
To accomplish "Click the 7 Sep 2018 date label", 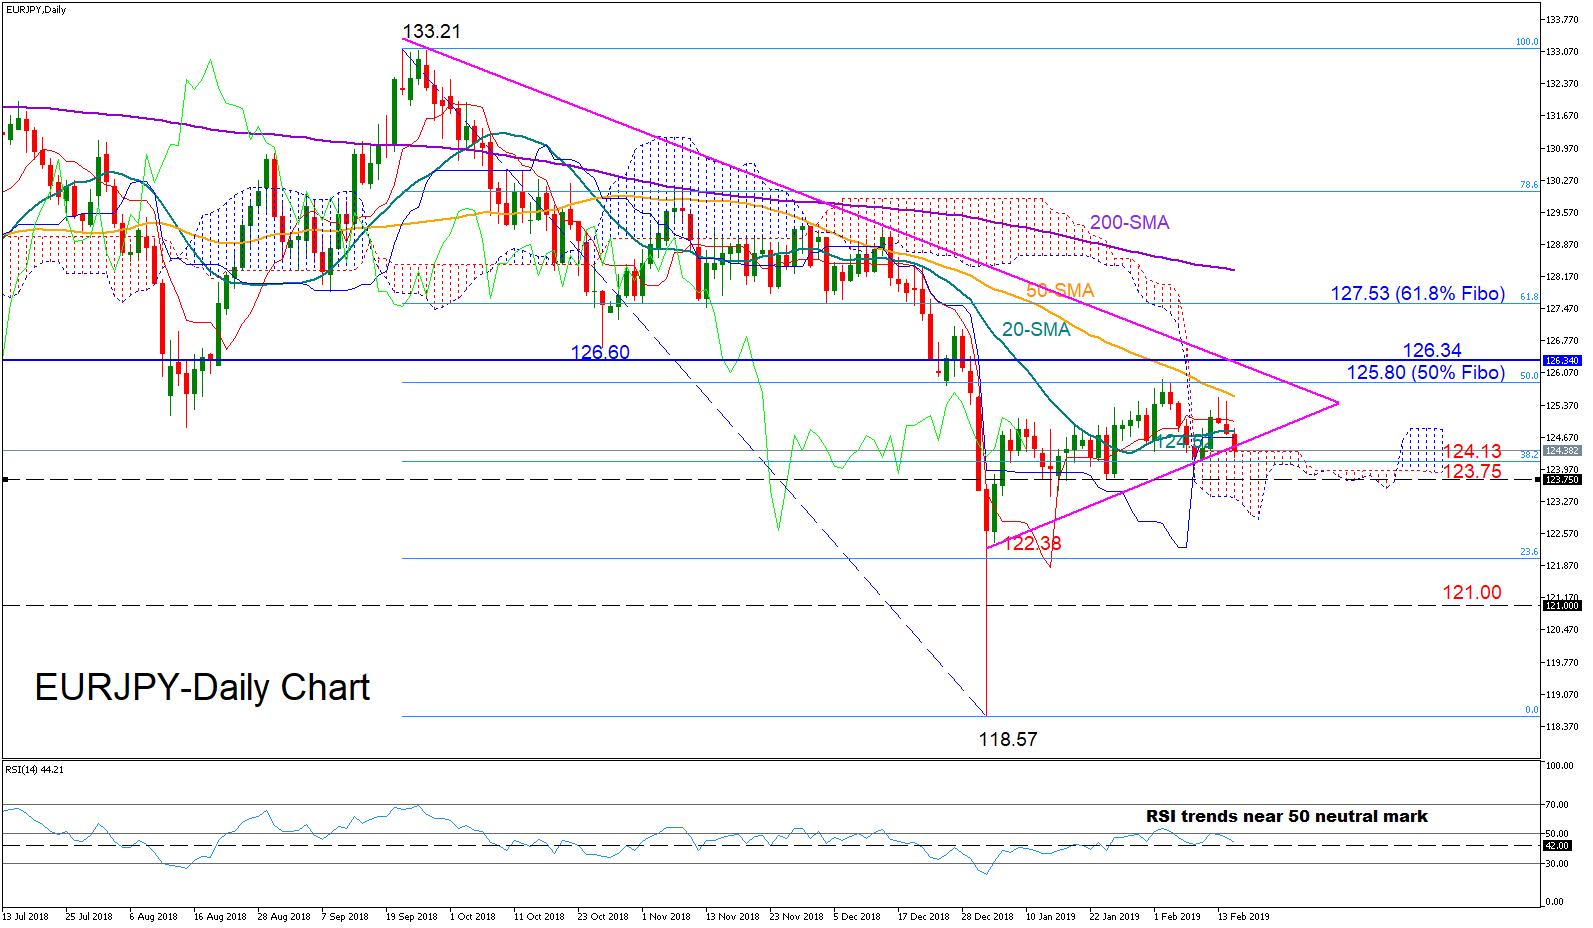I will coord(346,916).
